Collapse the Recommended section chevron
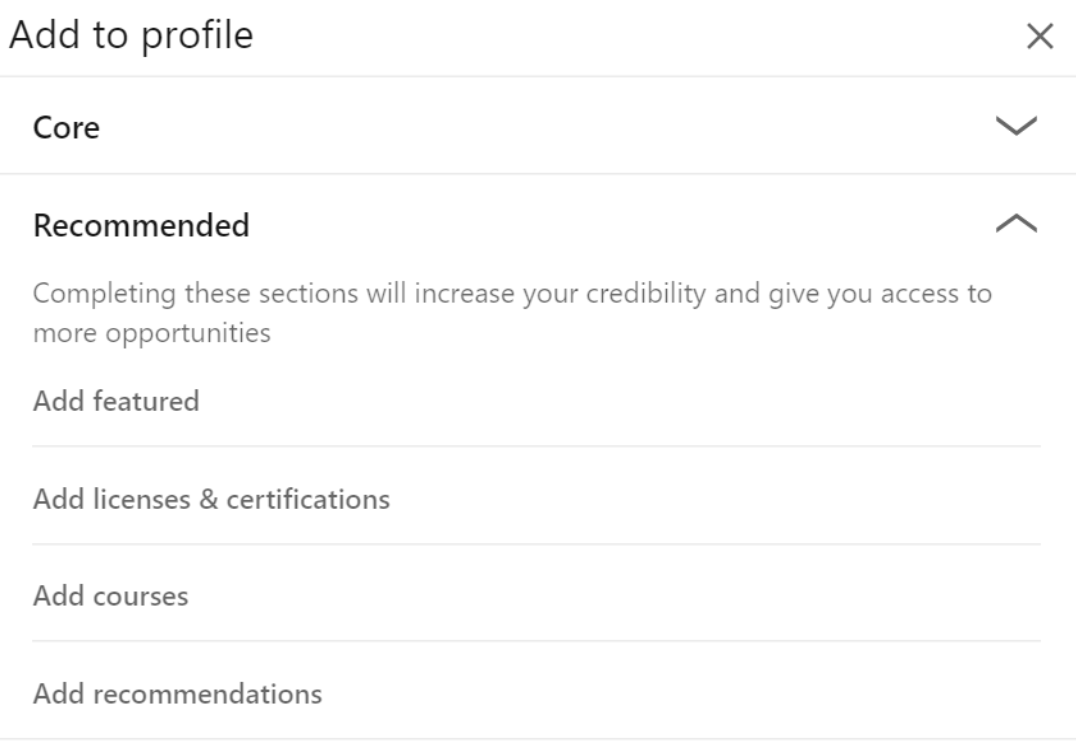 click(x=1018, y=225)
